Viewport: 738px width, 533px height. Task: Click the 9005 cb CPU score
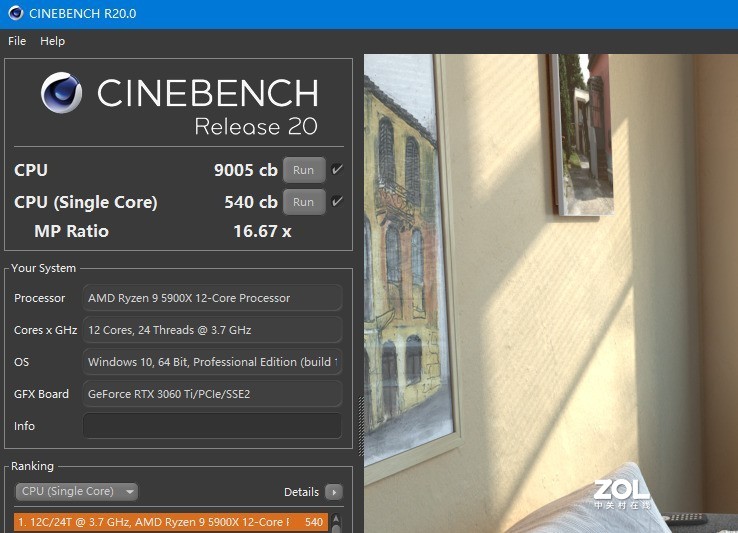(246, 170)
